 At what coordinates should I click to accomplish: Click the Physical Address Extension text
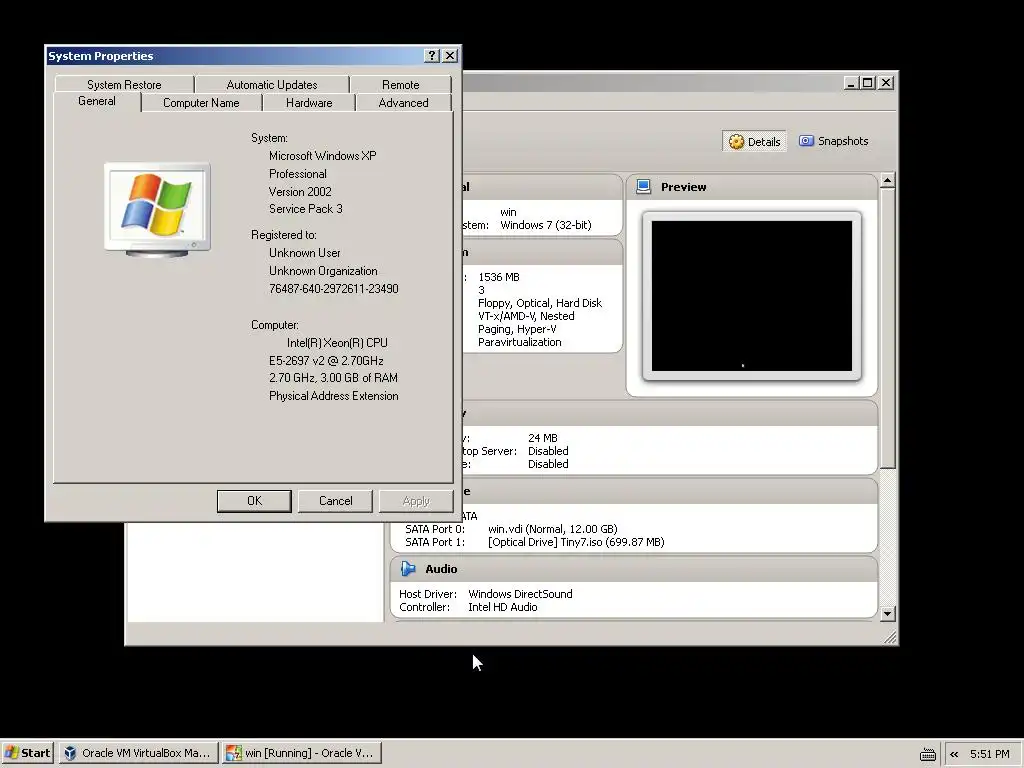(x=334, y=396)
